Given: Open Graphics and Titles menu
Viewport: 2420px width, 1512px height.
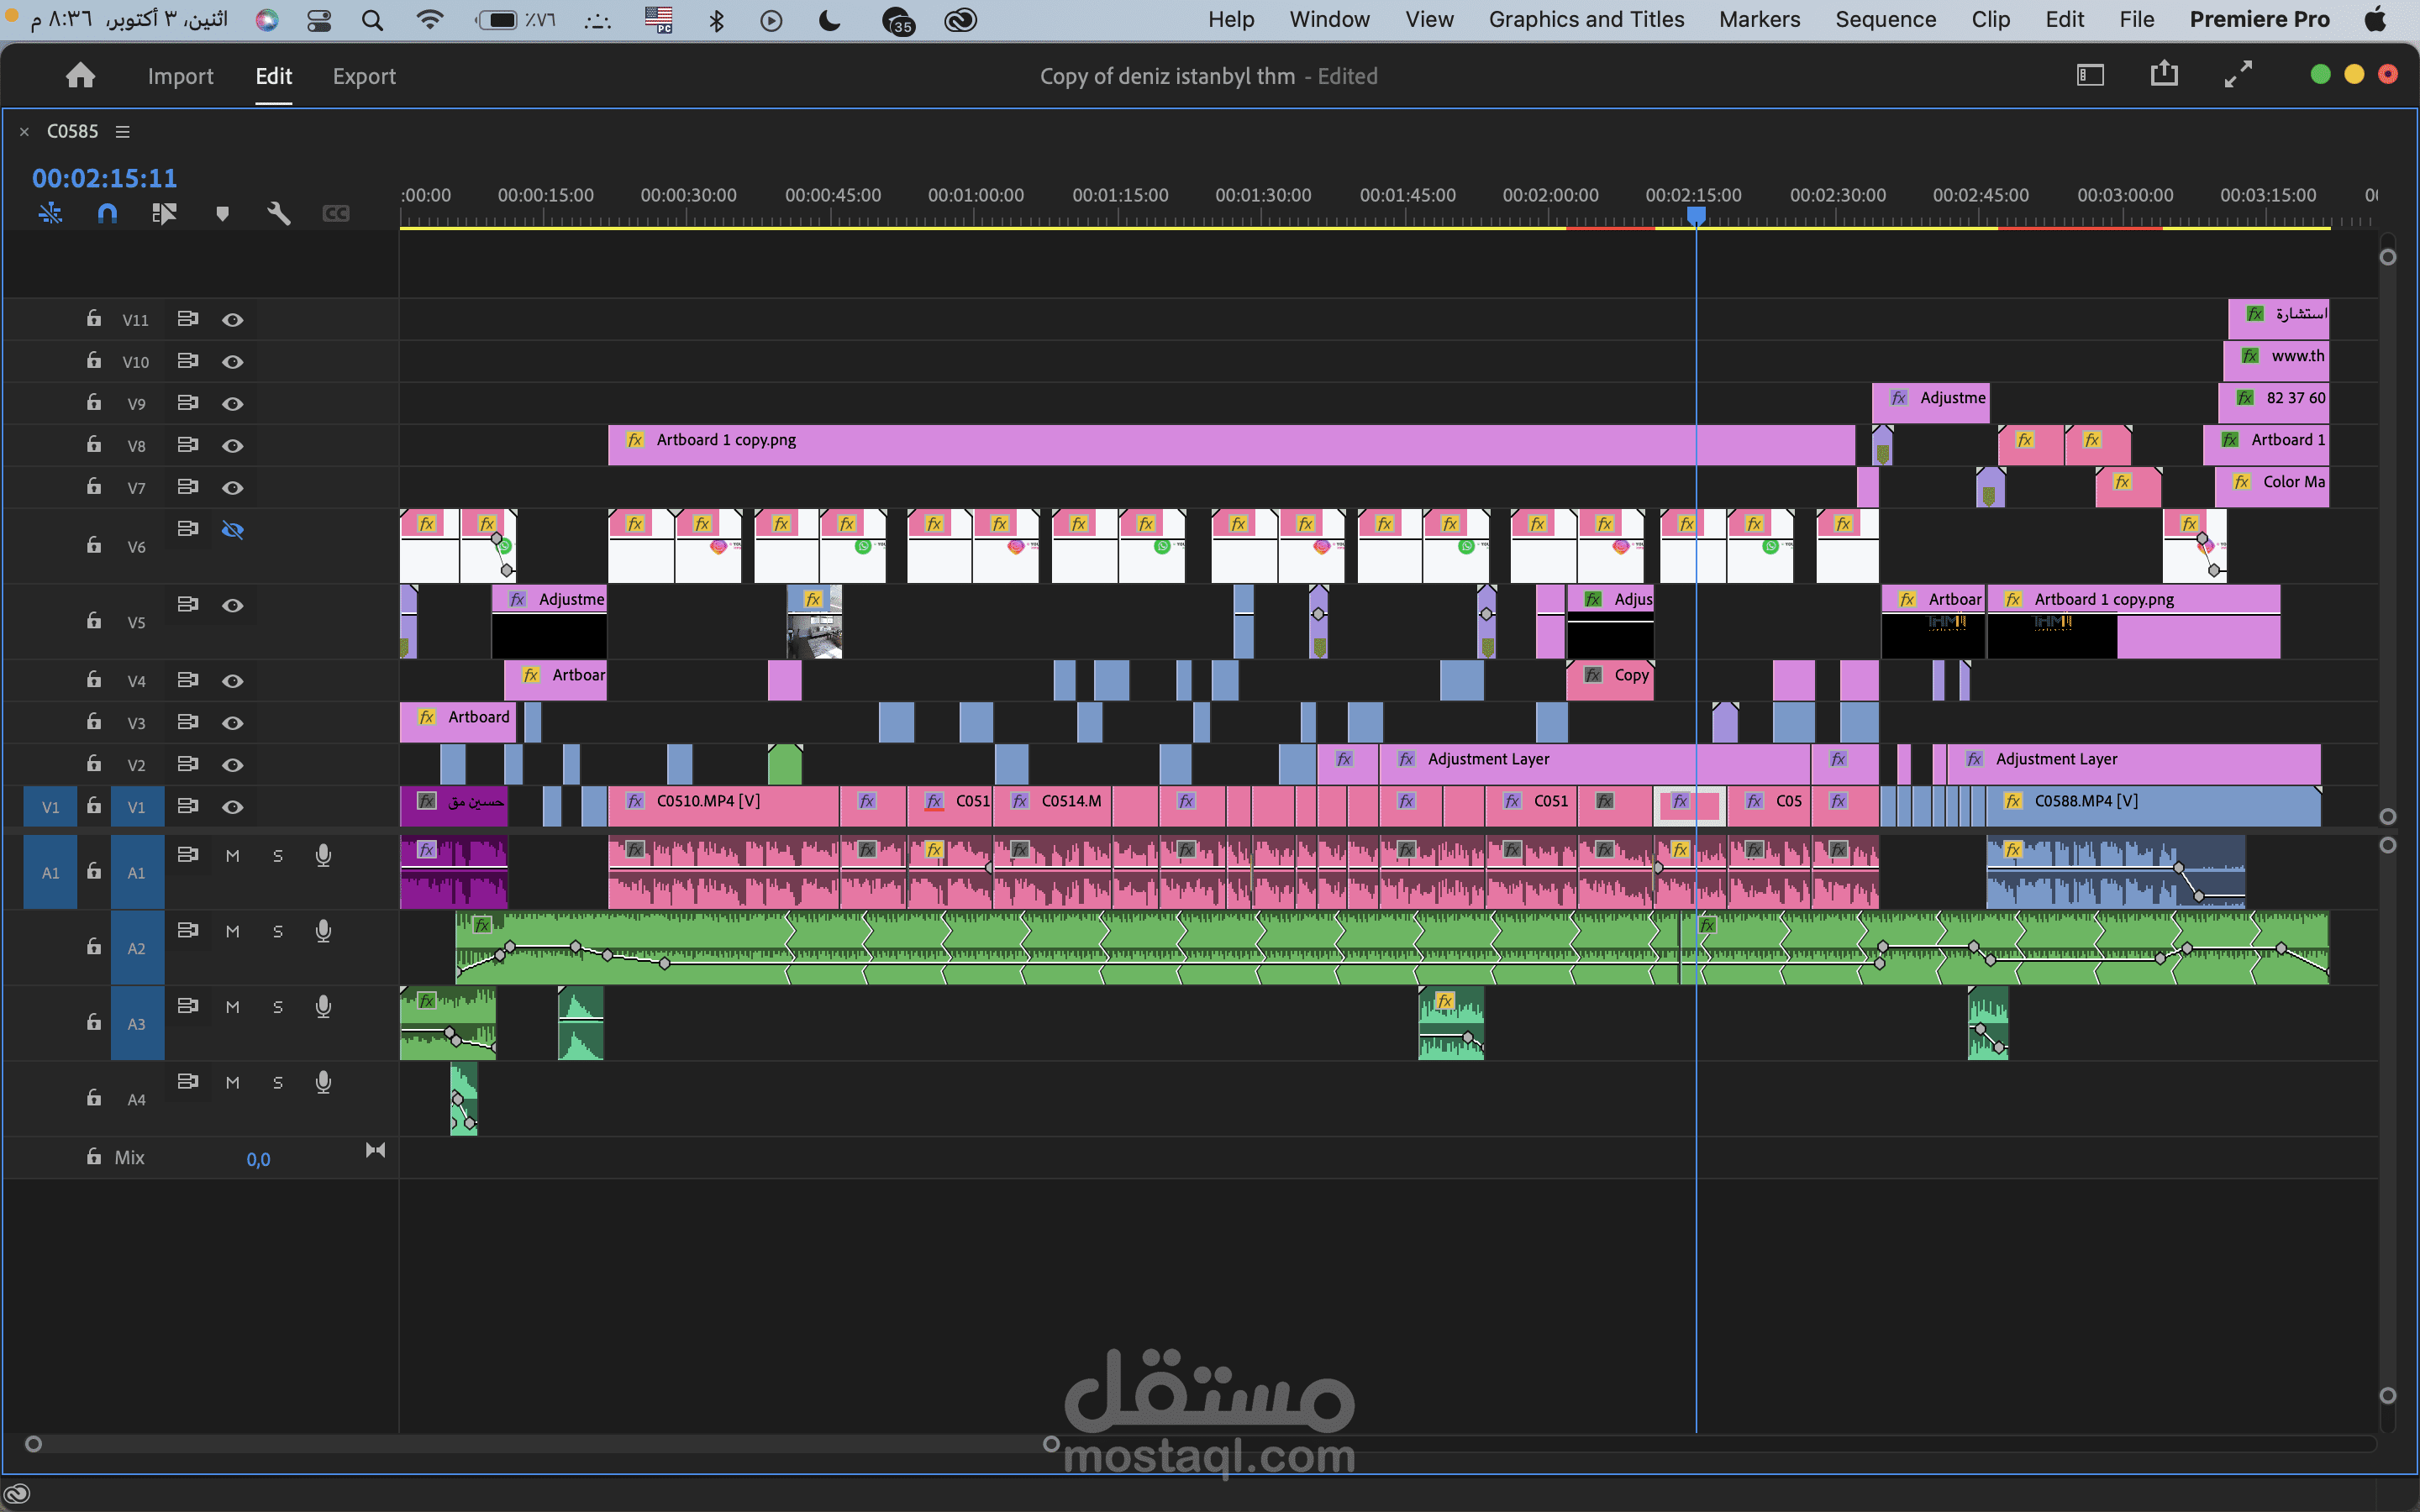Looking at the screenshot, I should click(1586, 20).
